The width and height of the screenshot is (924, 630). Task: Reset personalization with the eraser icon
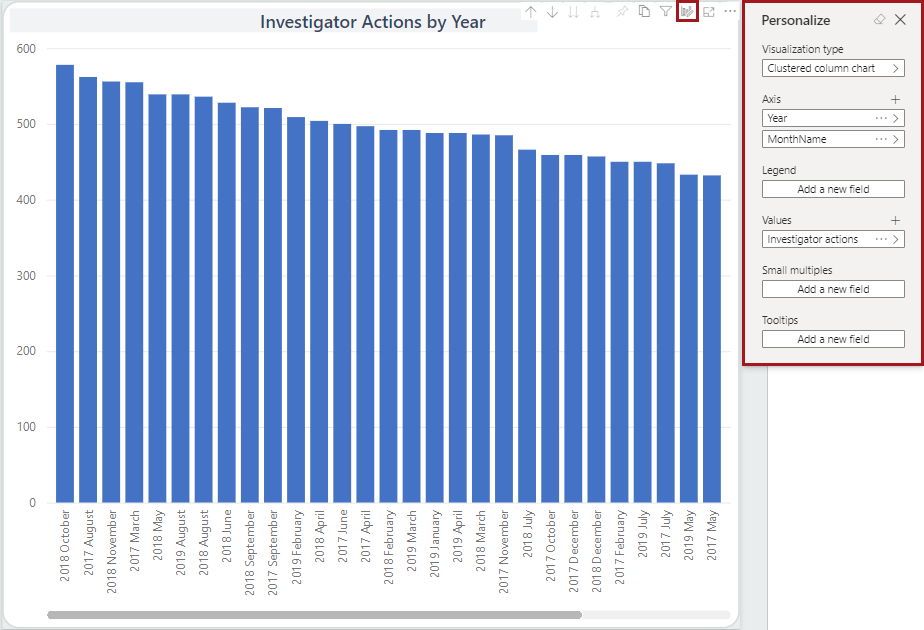tap(879, 20)
